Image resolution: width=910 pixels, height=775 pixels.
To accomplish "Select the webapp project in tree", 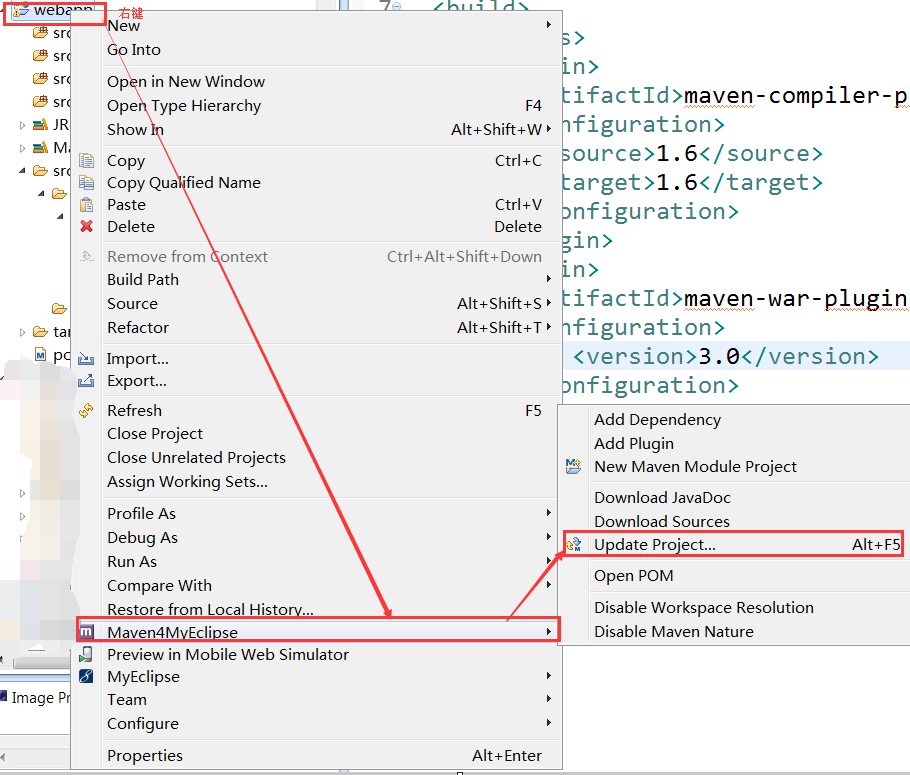I will click(x=58, y=11).
